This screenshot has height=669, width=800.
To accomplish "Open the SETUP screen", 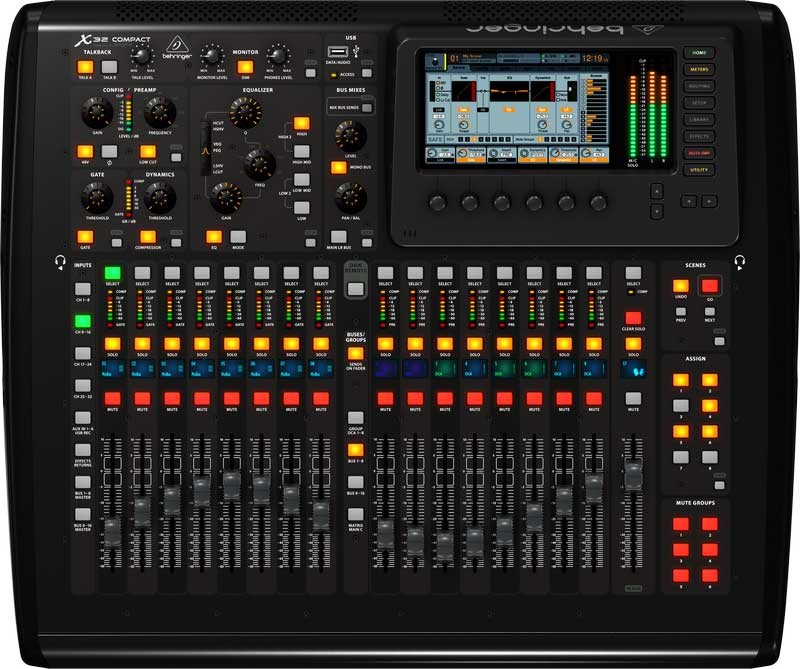I will [x=699, y=102].
